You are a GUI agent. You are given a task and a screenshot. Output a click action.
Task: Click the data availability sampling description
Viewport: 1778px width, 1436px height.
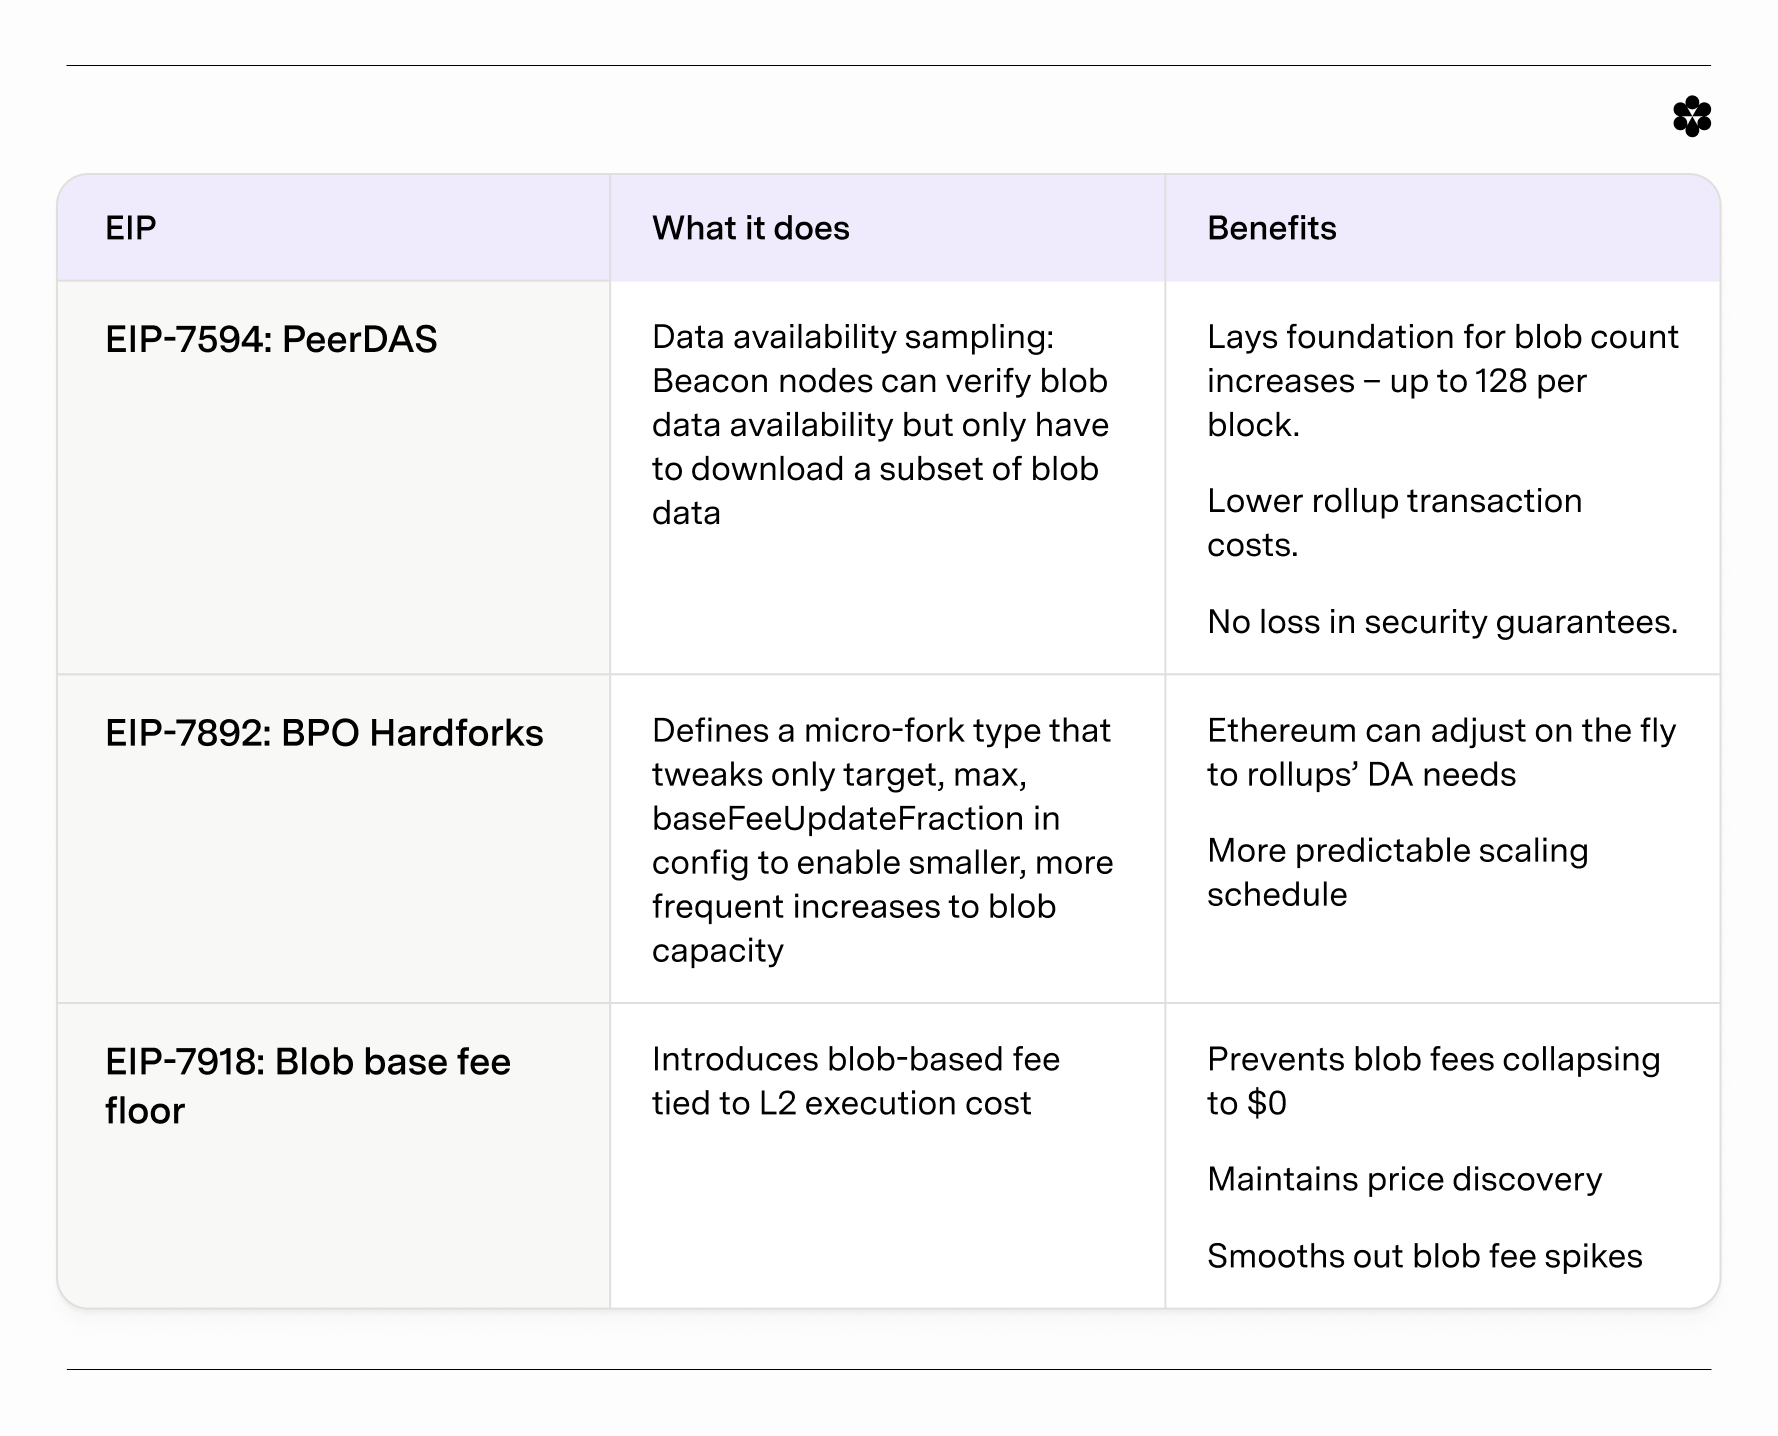(x=880, y=425)
